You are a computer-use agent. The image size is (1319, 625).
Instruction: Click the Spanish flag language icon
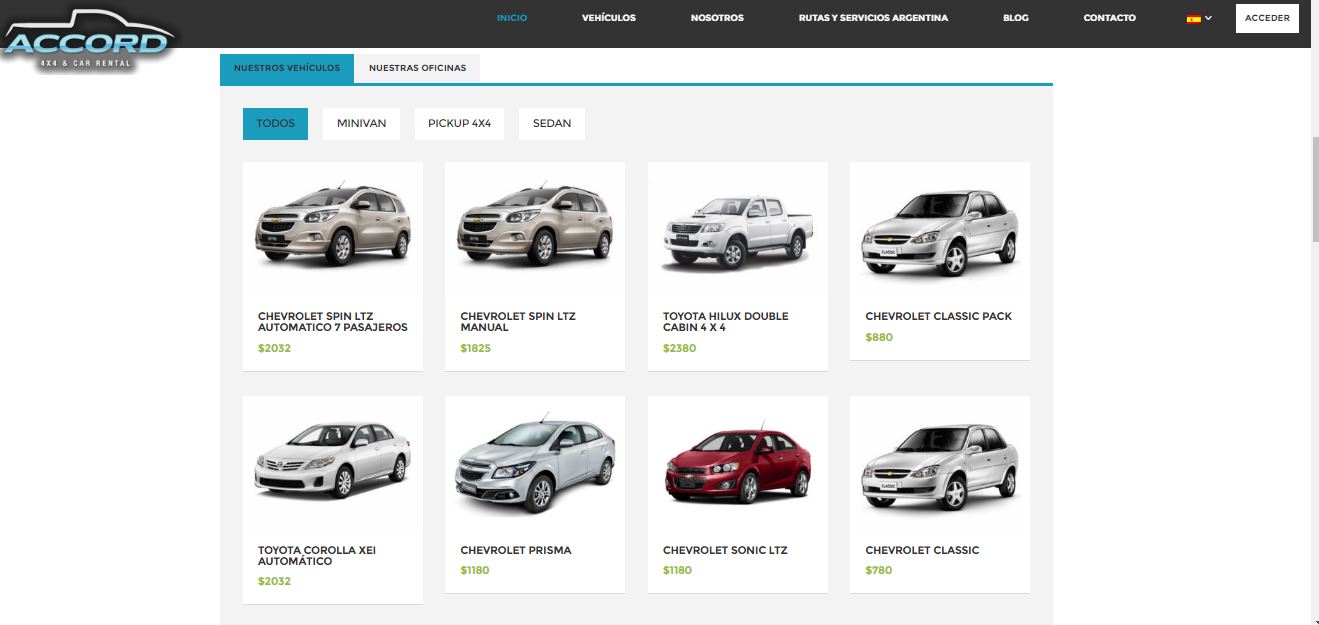[x=1192, y=17]
